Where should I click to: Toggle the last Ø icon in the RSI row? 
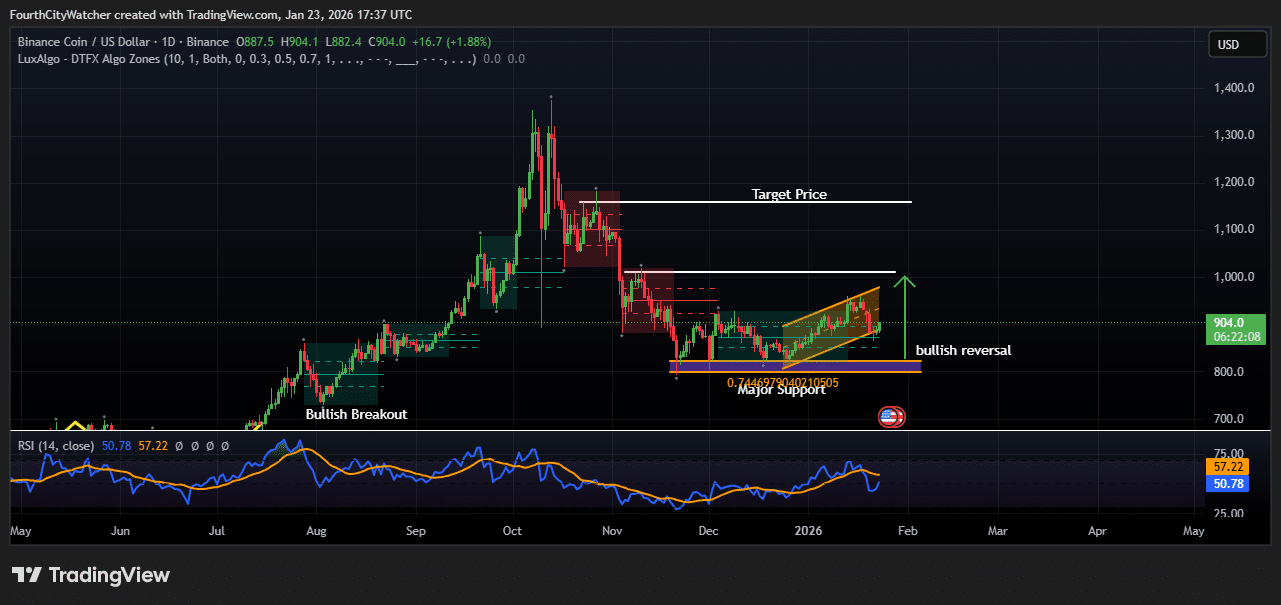[x=224, y=446]
